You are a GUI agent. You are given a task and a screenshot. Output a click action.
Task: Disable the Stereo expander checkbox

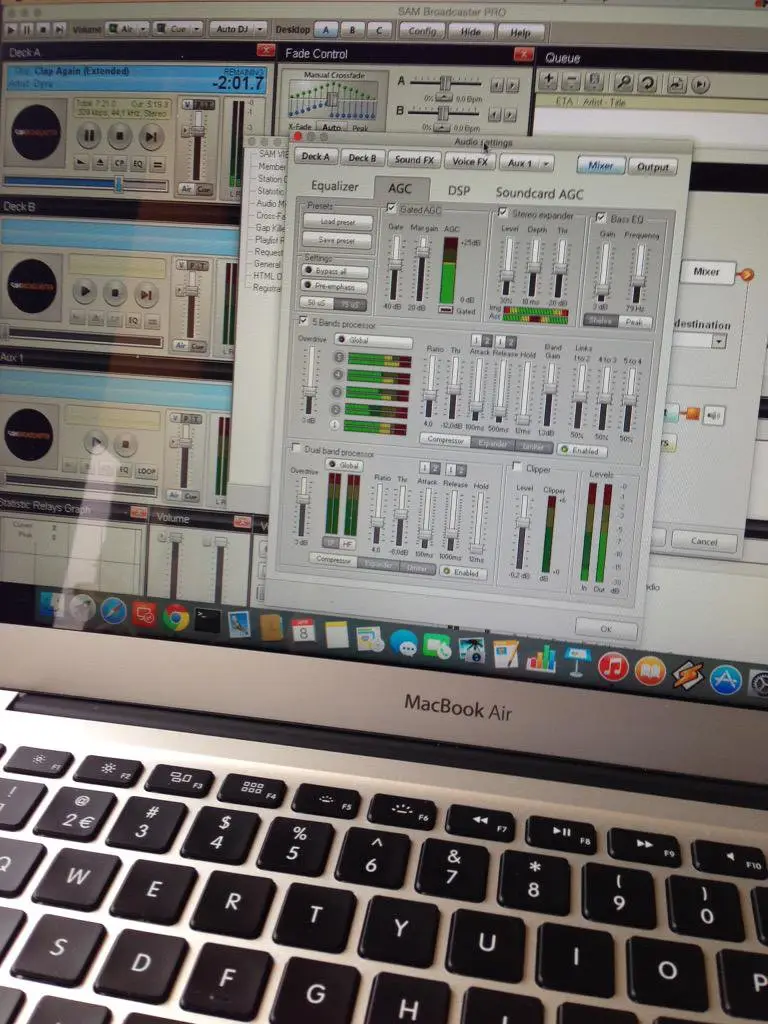[503, 212]
